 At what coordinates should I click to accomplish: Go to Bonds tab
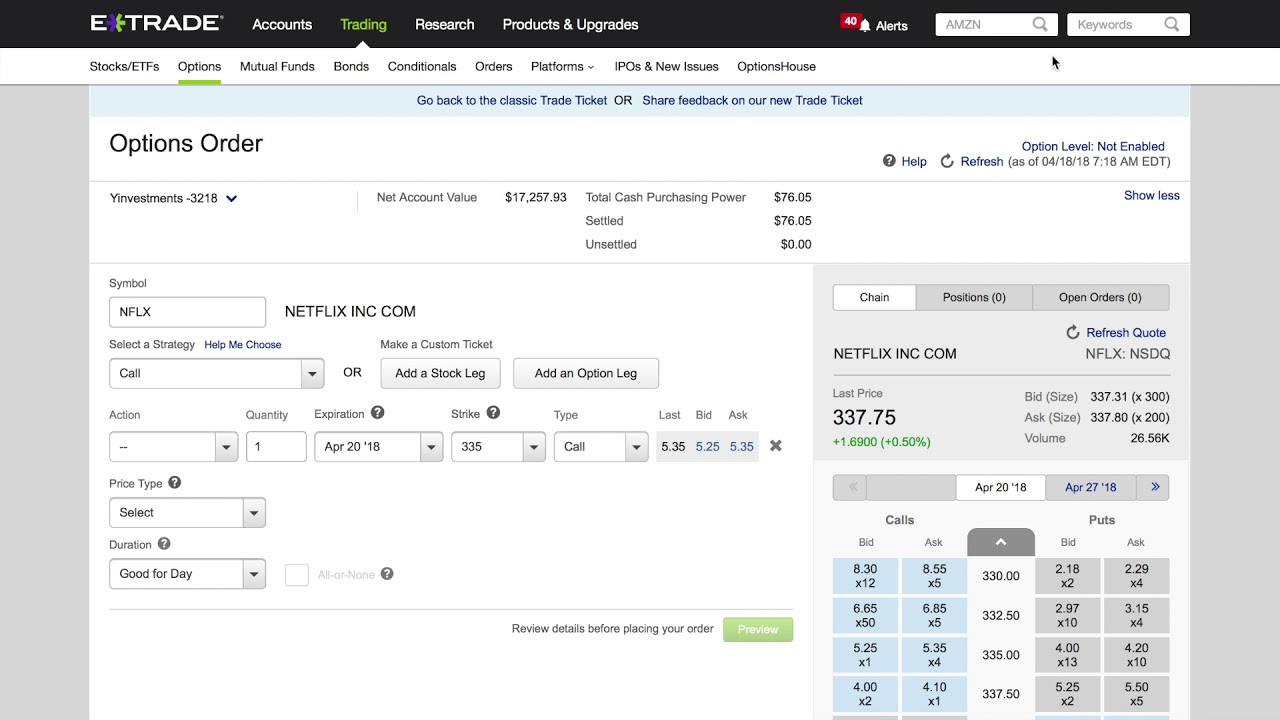[351, 66]
